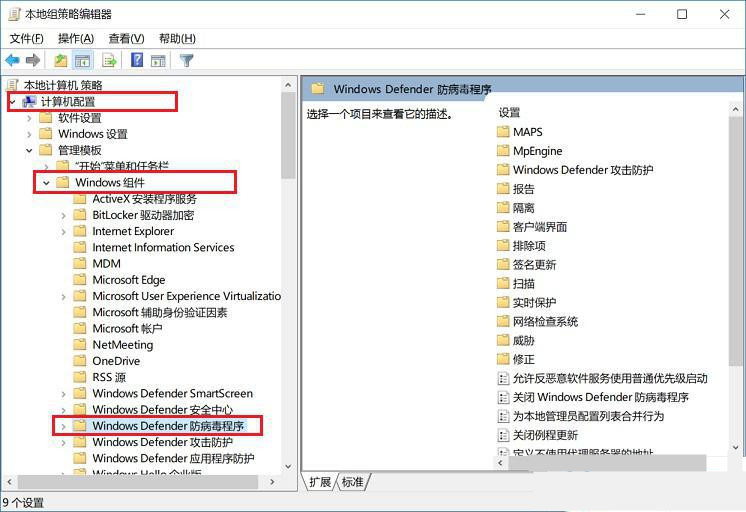Viewport: 746px width, 512px height.
Task: Maximize the 本地组策略编辑器 window
Action: click(682, 14)
